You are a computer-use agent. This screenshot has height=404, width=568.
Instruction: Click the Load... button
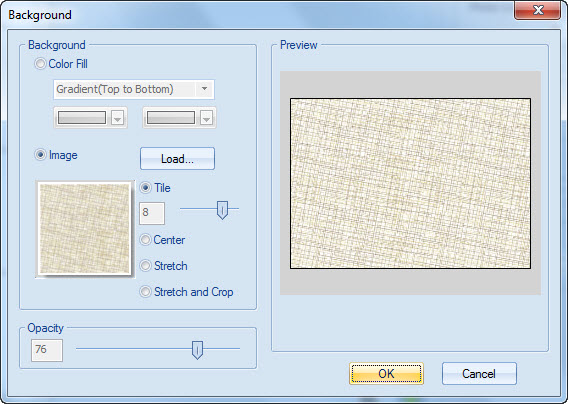pyautogui.click(x=178, y=159)
